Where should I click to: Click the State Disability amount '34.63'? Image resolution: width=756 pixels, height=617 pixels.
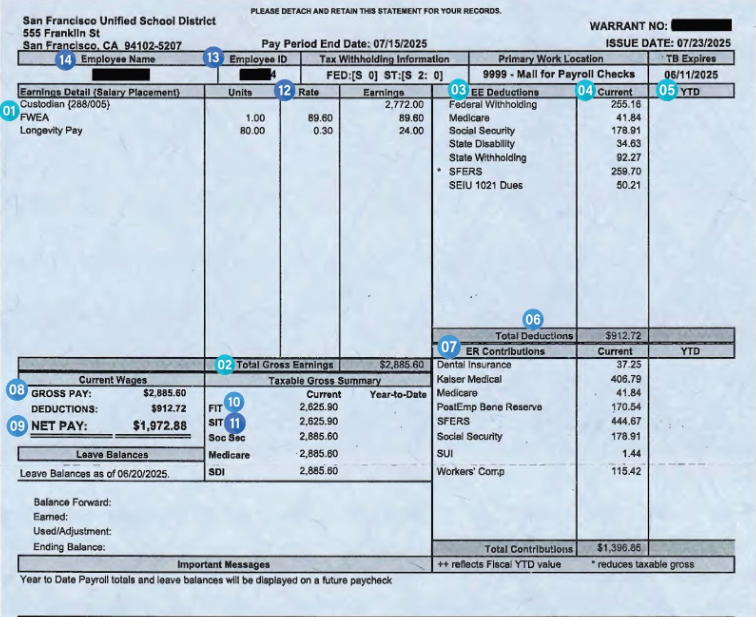point(628,144)
